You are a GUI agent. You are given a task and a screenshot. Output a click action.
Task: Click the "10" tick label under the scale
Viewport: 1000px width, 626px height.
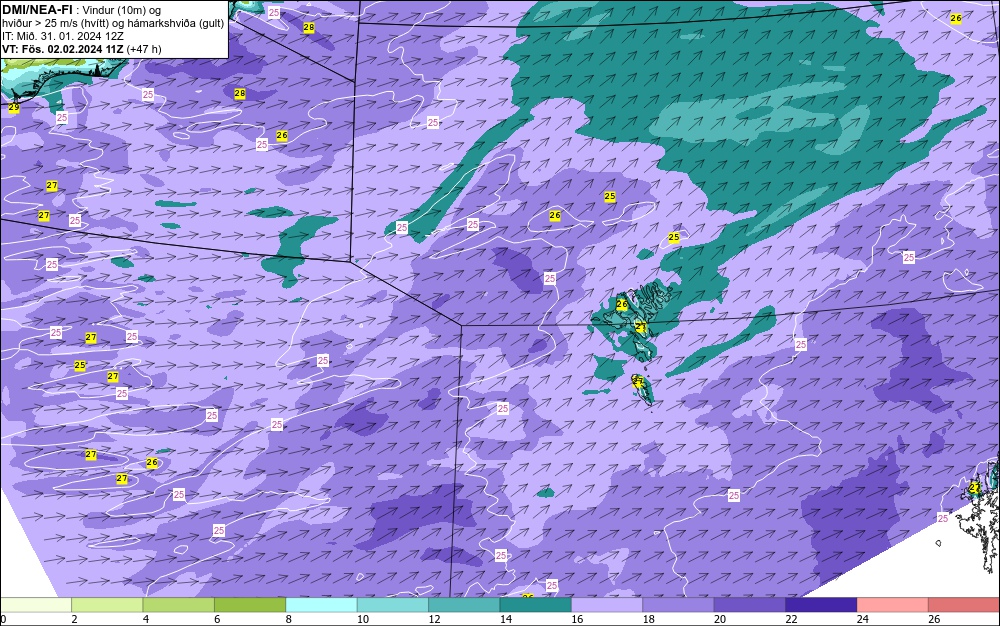pos(363,619)
